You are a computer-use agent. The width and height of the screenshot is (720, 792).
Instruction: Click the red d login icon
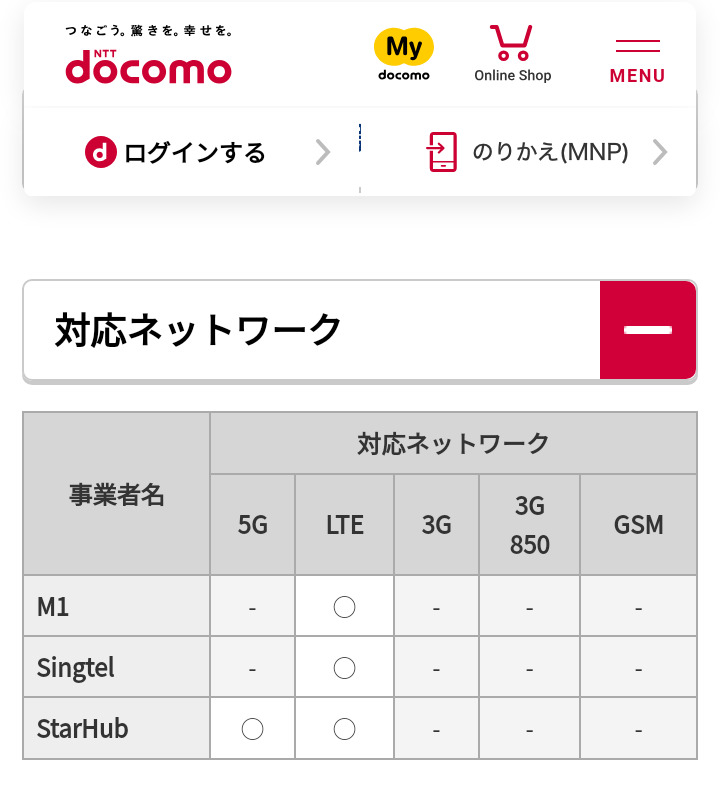pyautogui.click(x=99, y=152)
